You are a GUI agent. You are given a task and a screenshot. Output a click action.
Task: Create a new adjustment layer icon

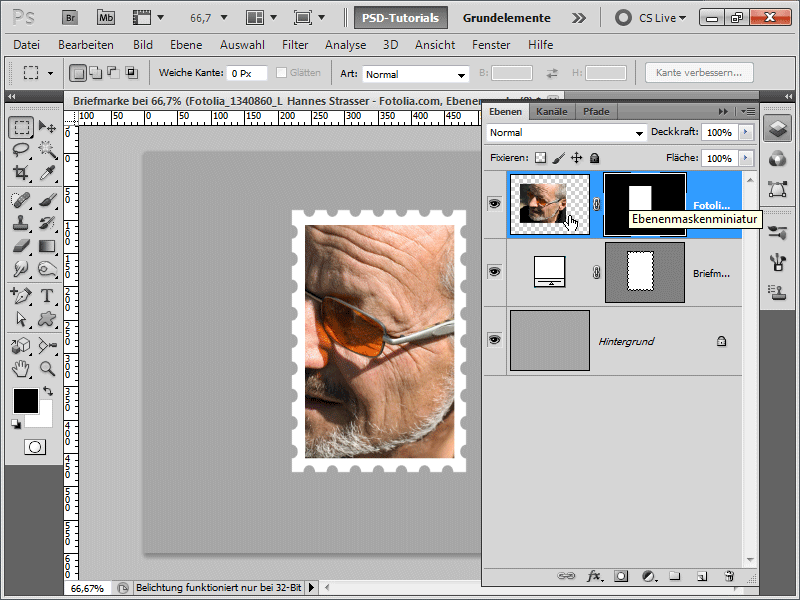coord(648,576)
